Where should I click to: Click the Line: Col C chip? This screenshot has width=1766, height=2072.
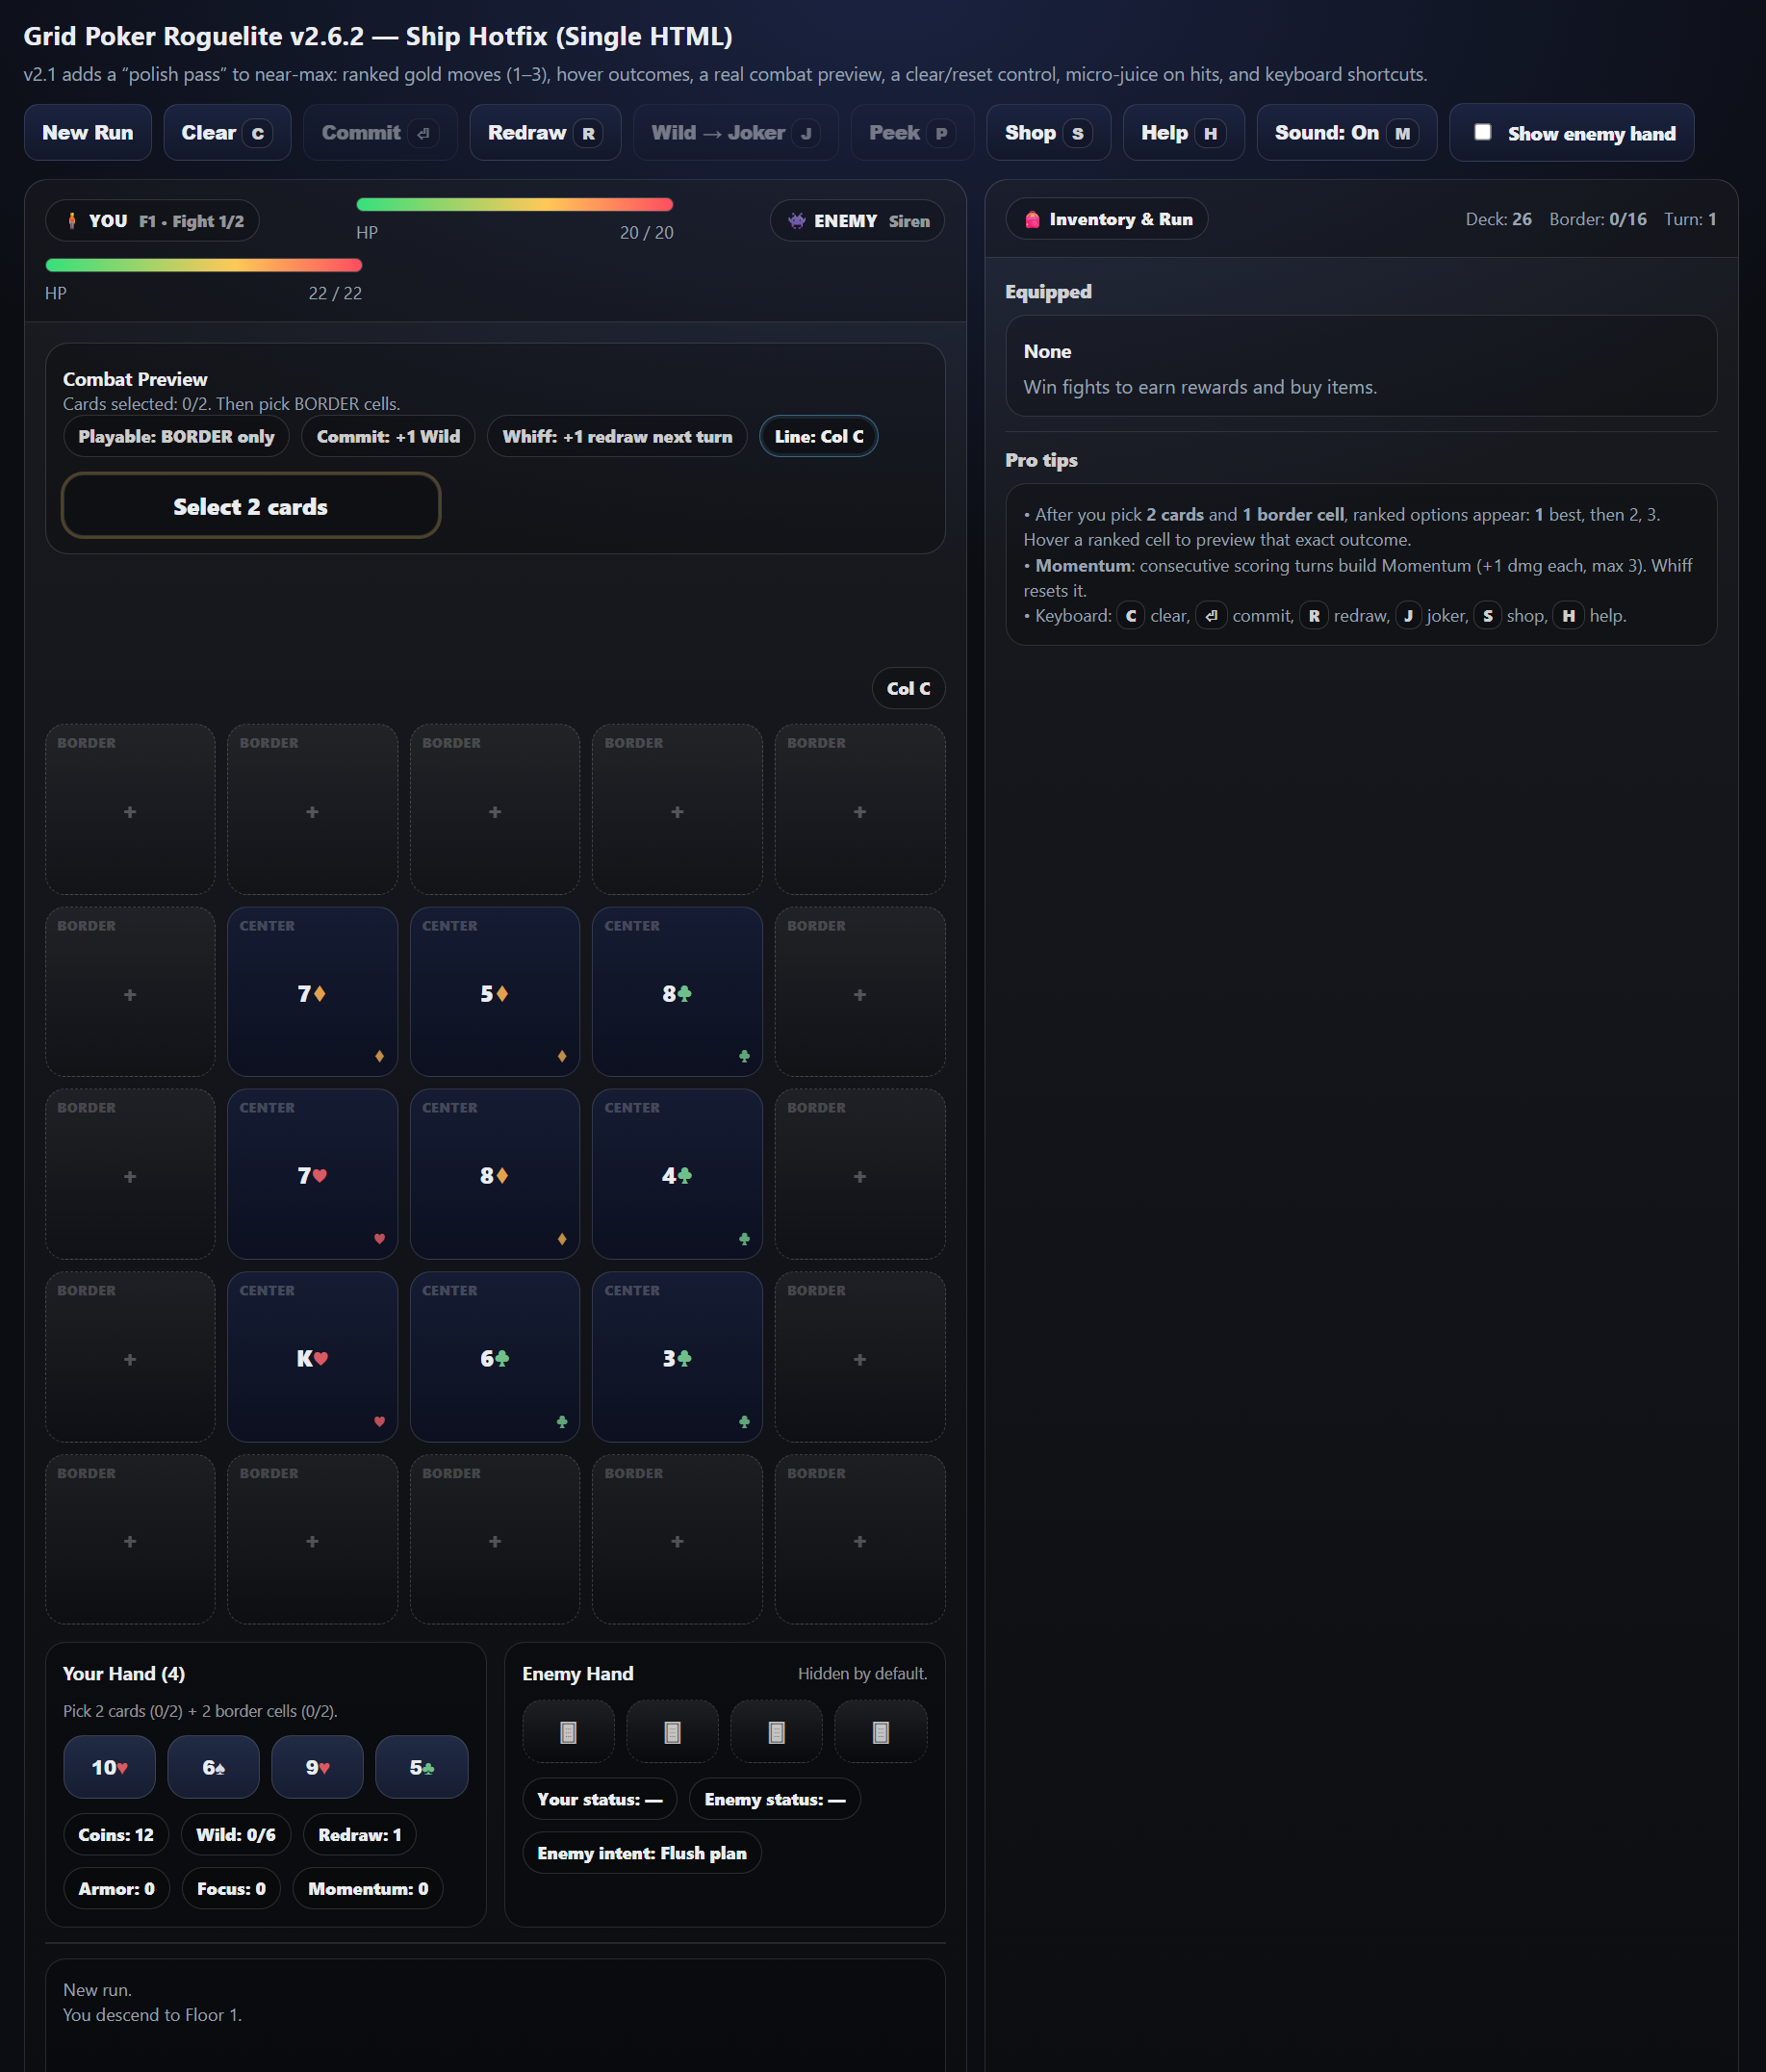pyautogui.click(x=819, y=436)
